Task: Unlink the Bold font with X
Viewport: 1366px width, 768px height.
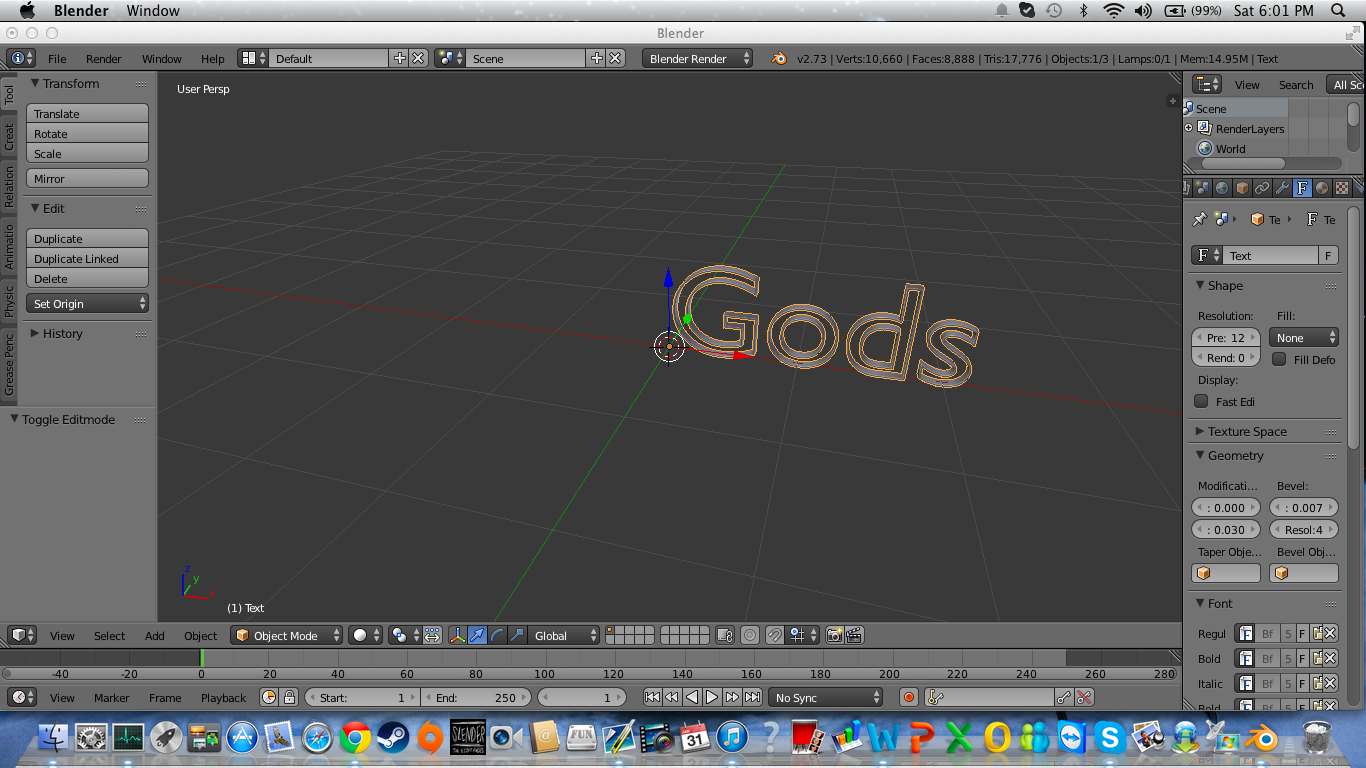Action: pyautogui.click(x=1330, y=658)
